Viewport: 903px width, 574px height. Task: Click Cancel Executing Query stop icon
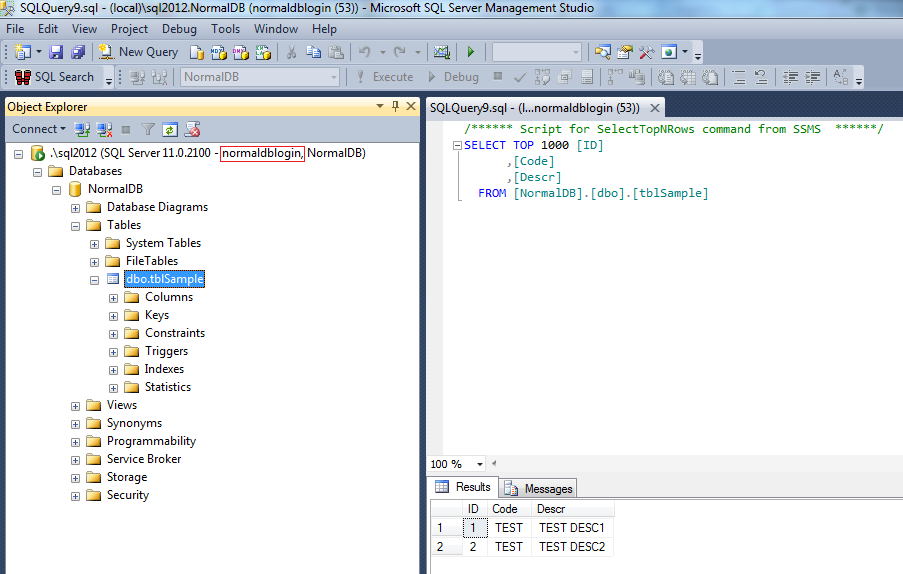(x=498, y=77)
